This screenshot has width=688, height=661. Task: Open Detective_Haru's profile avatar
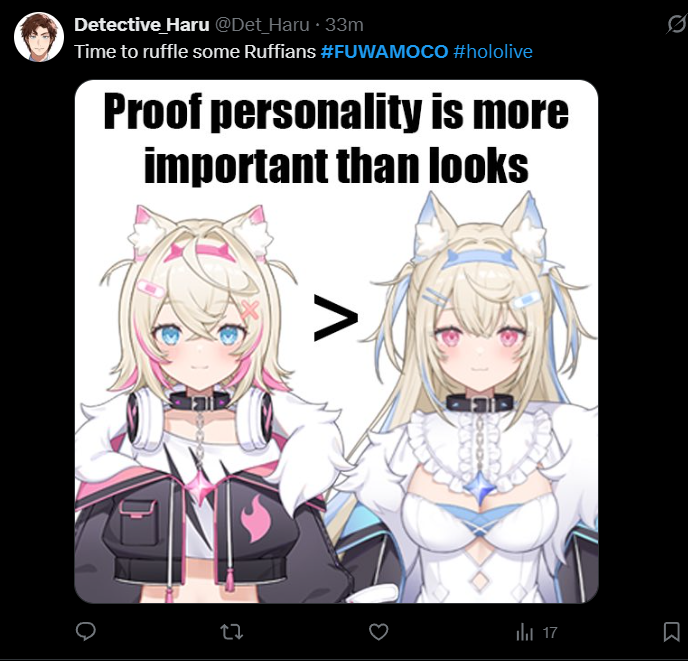point(39,37)
